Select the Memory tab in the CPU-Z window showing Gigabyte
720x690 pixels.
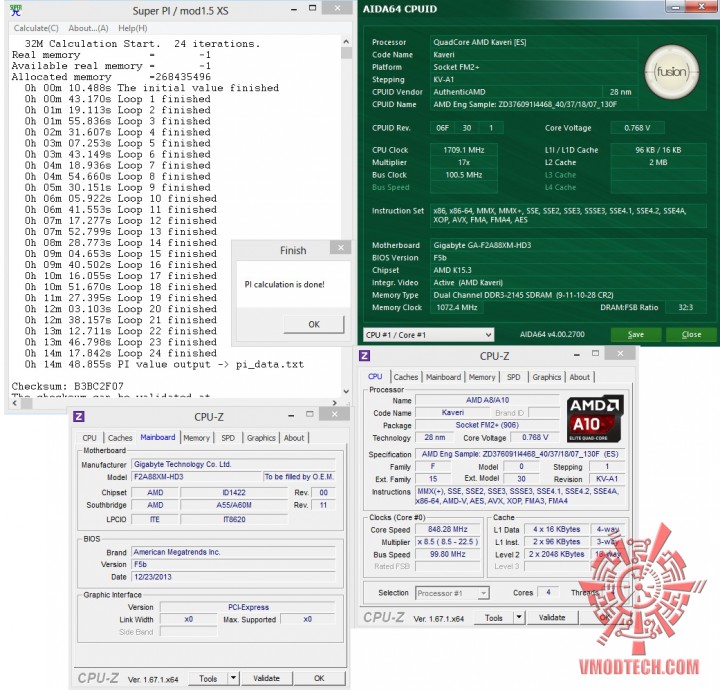tap(196, 438)
